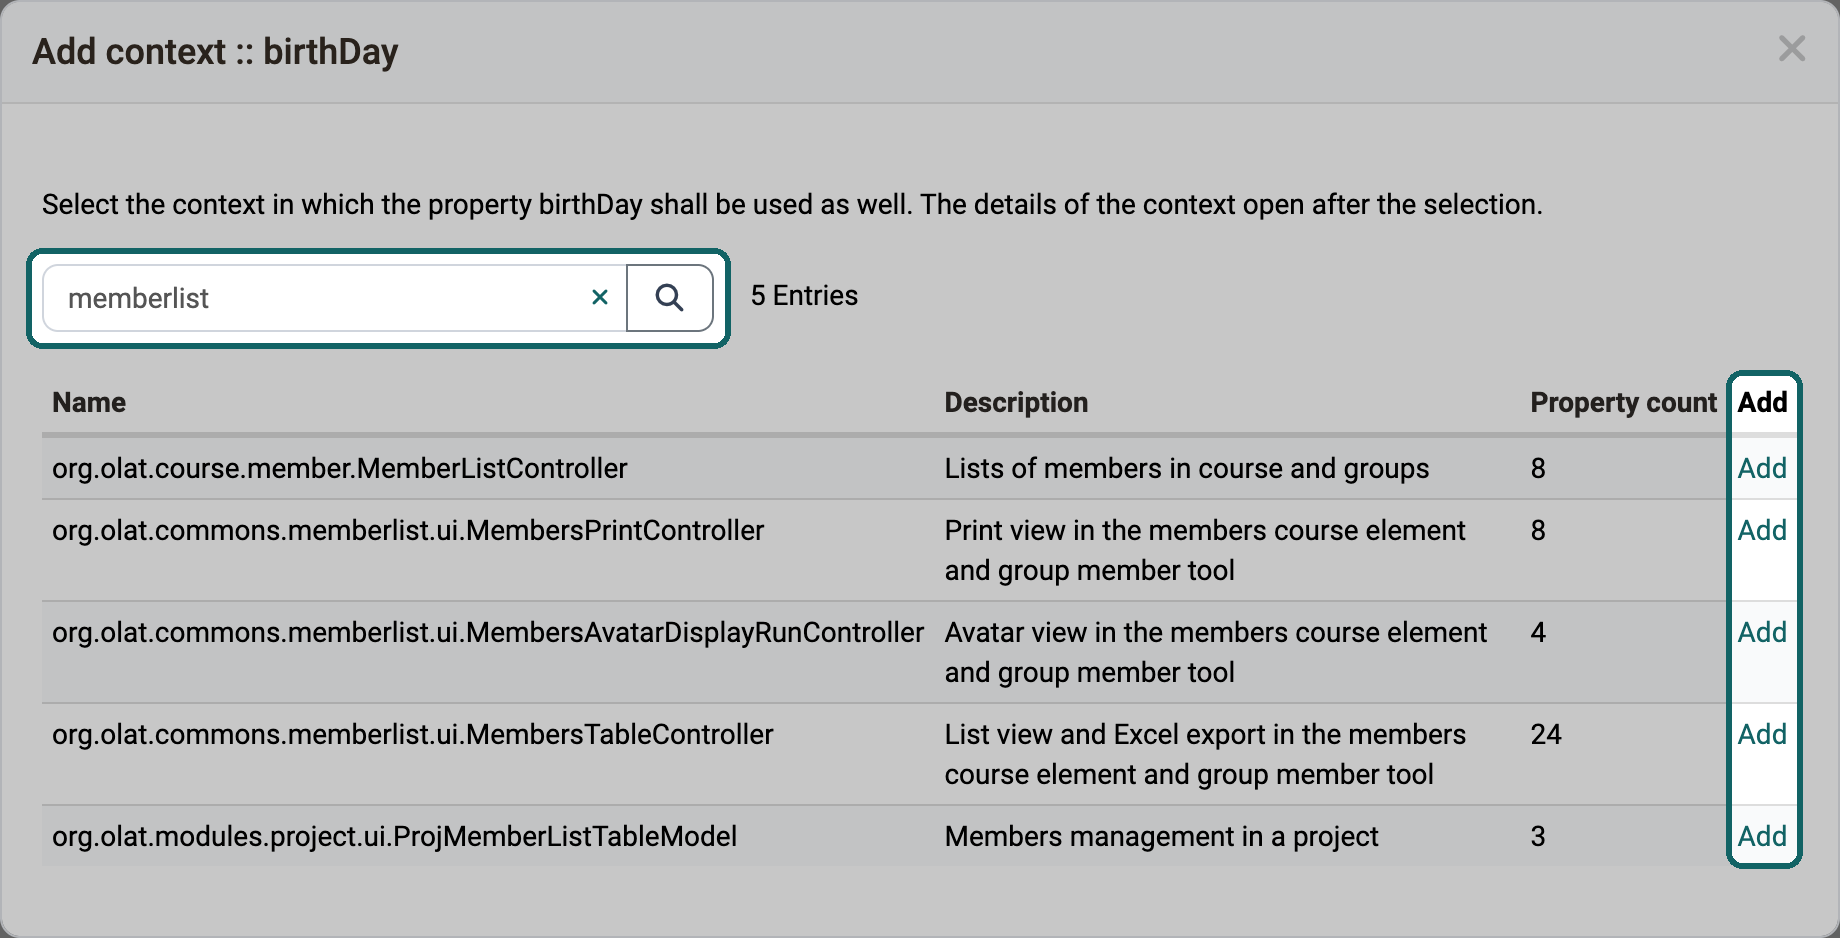Select property count 24

coord(1546,734)
